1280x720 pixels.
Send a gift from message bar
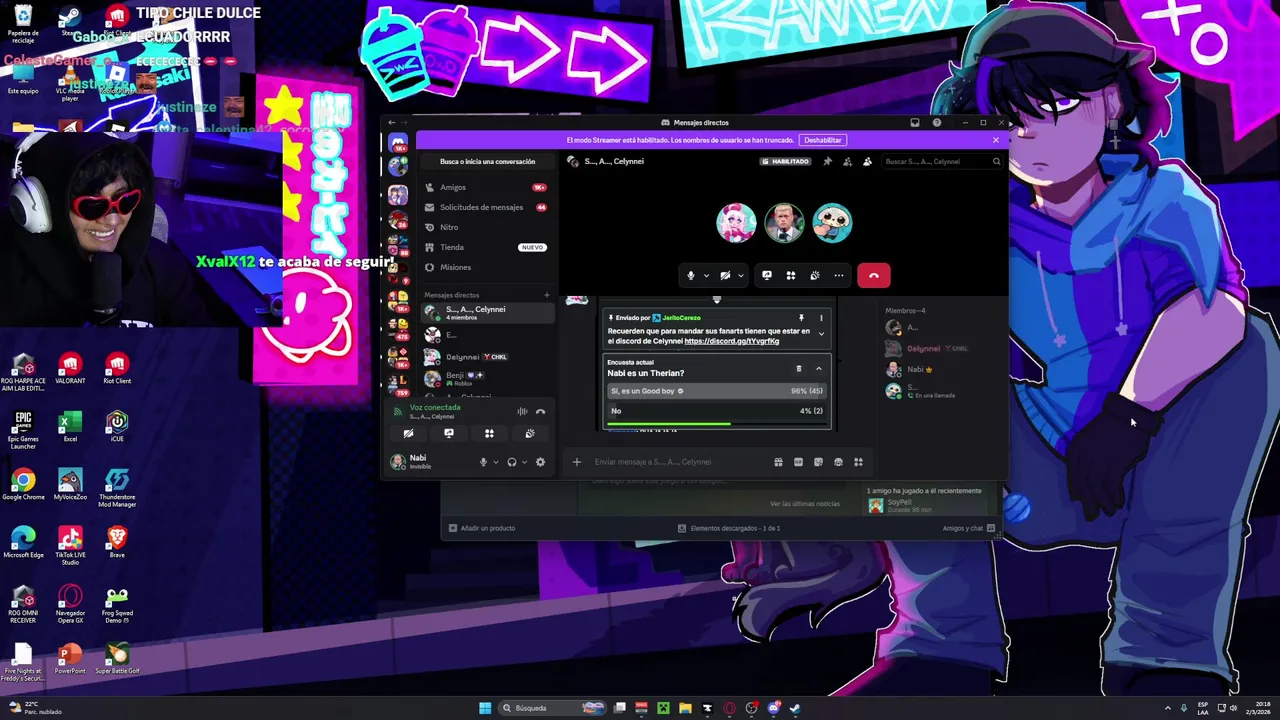pos(778,462)
